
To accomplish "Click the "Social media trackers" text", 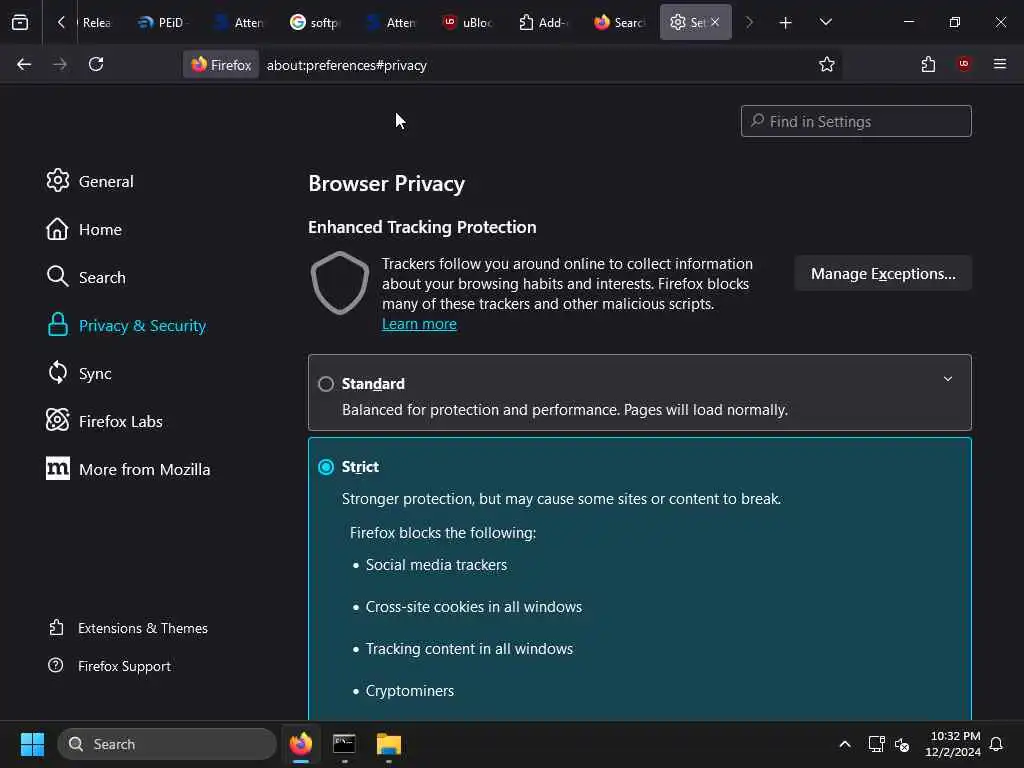I will point(436,565).
